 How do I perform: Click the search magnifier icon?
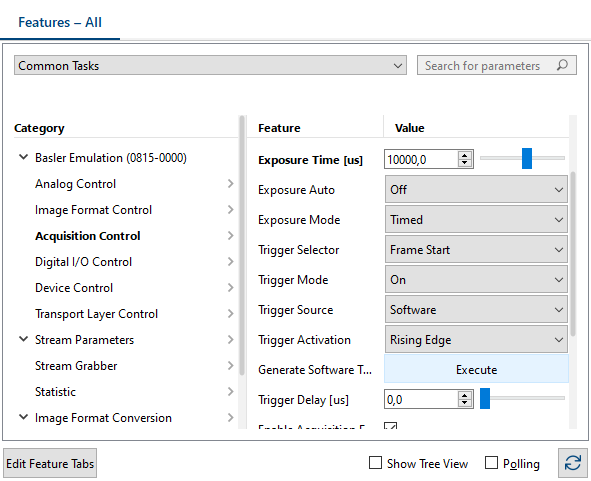tap(562, 65)
